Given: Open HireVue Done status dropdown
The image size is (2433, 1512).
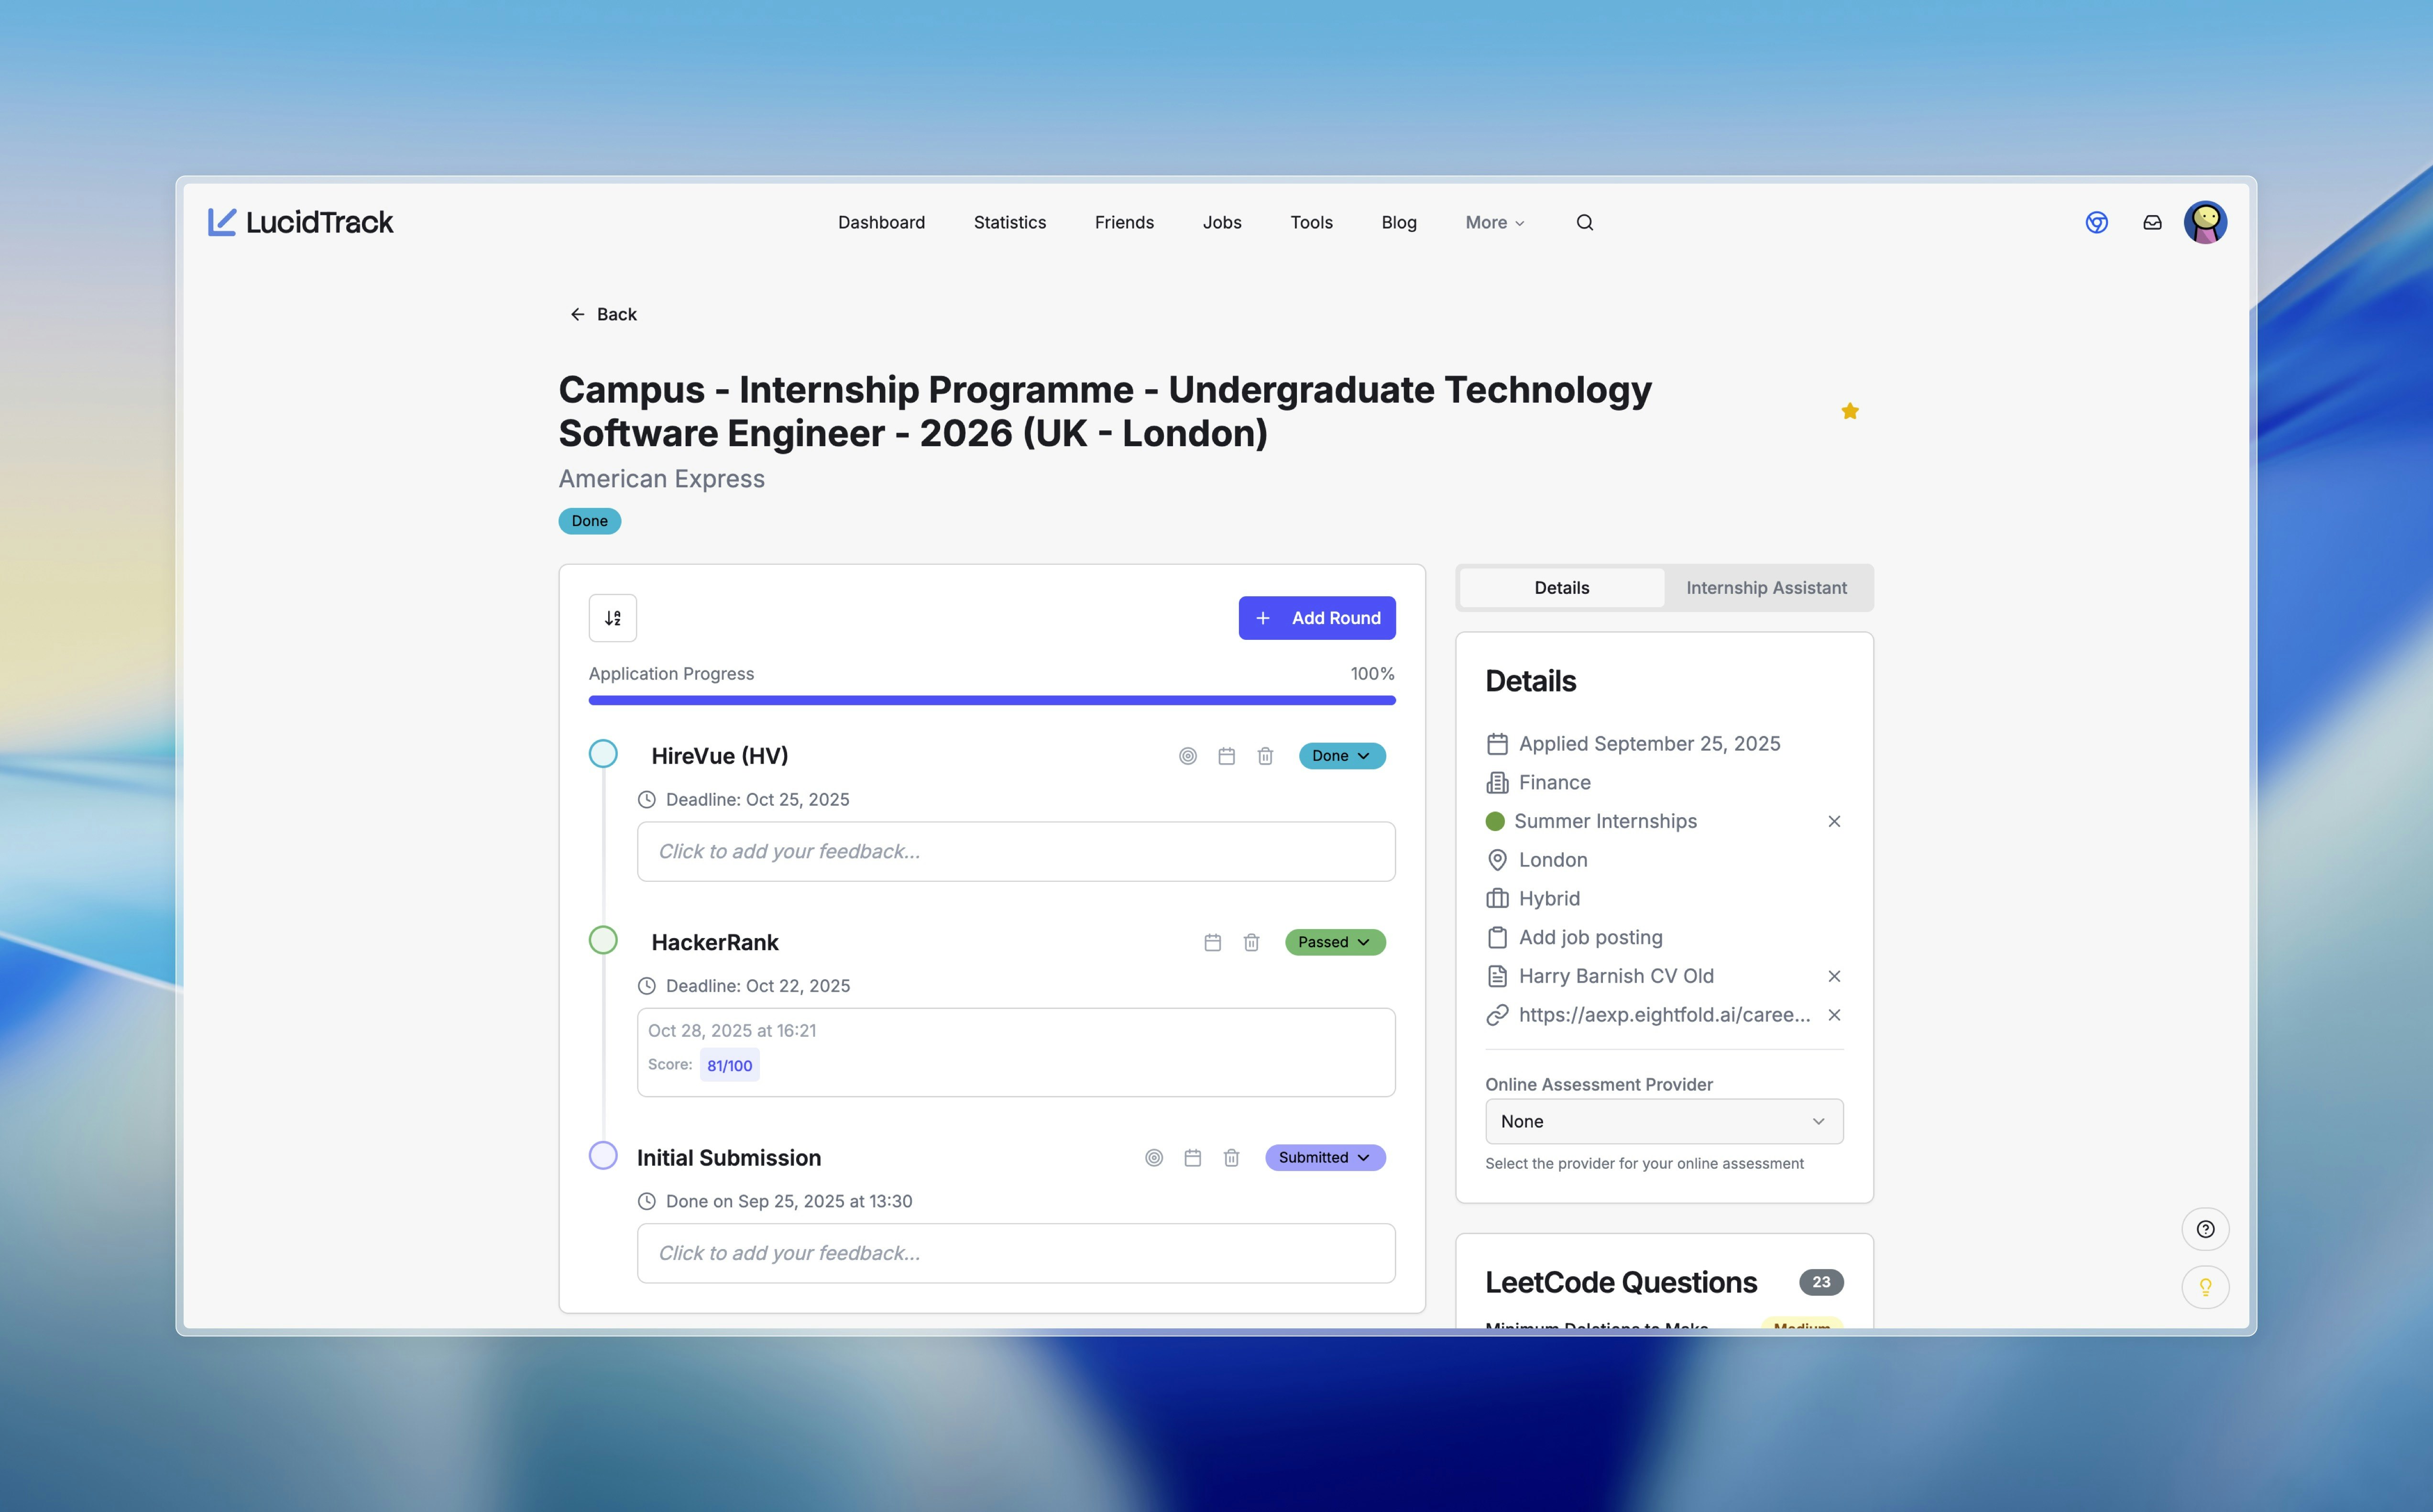Looking at the screenshot, I should 1341,756.
